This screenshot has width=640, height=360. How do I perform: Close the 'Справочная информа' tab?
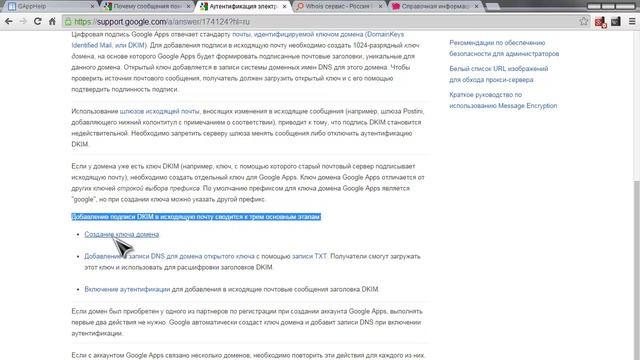click(476, 7)
